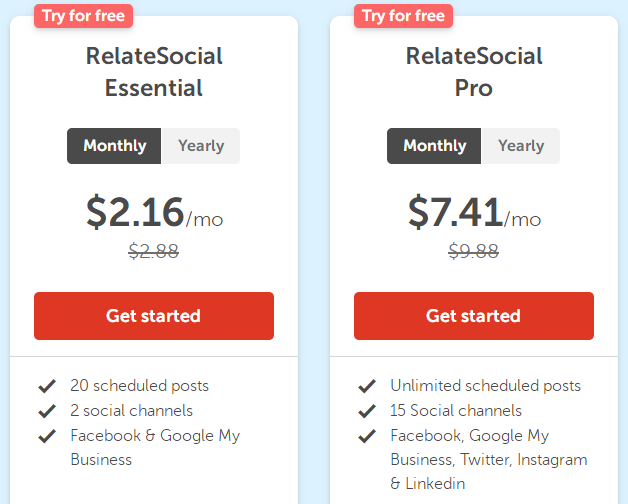Click Try for free badge on Essential plan
Screen dimensions: 628x504
pos(84,16)
